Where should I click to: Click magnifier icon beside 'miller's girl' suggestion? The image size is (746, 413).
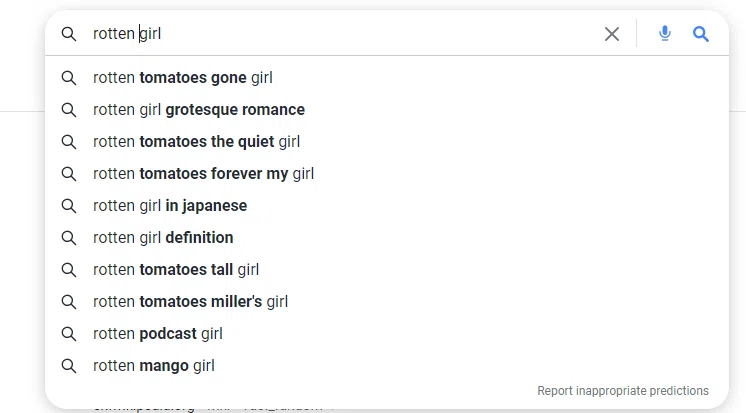[69, 302]
